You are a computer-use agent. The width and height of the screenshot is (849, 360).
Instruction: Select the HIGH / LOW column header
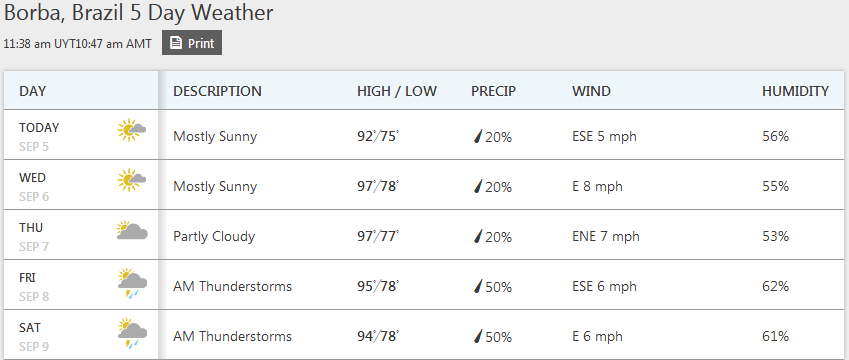point(397,91)
